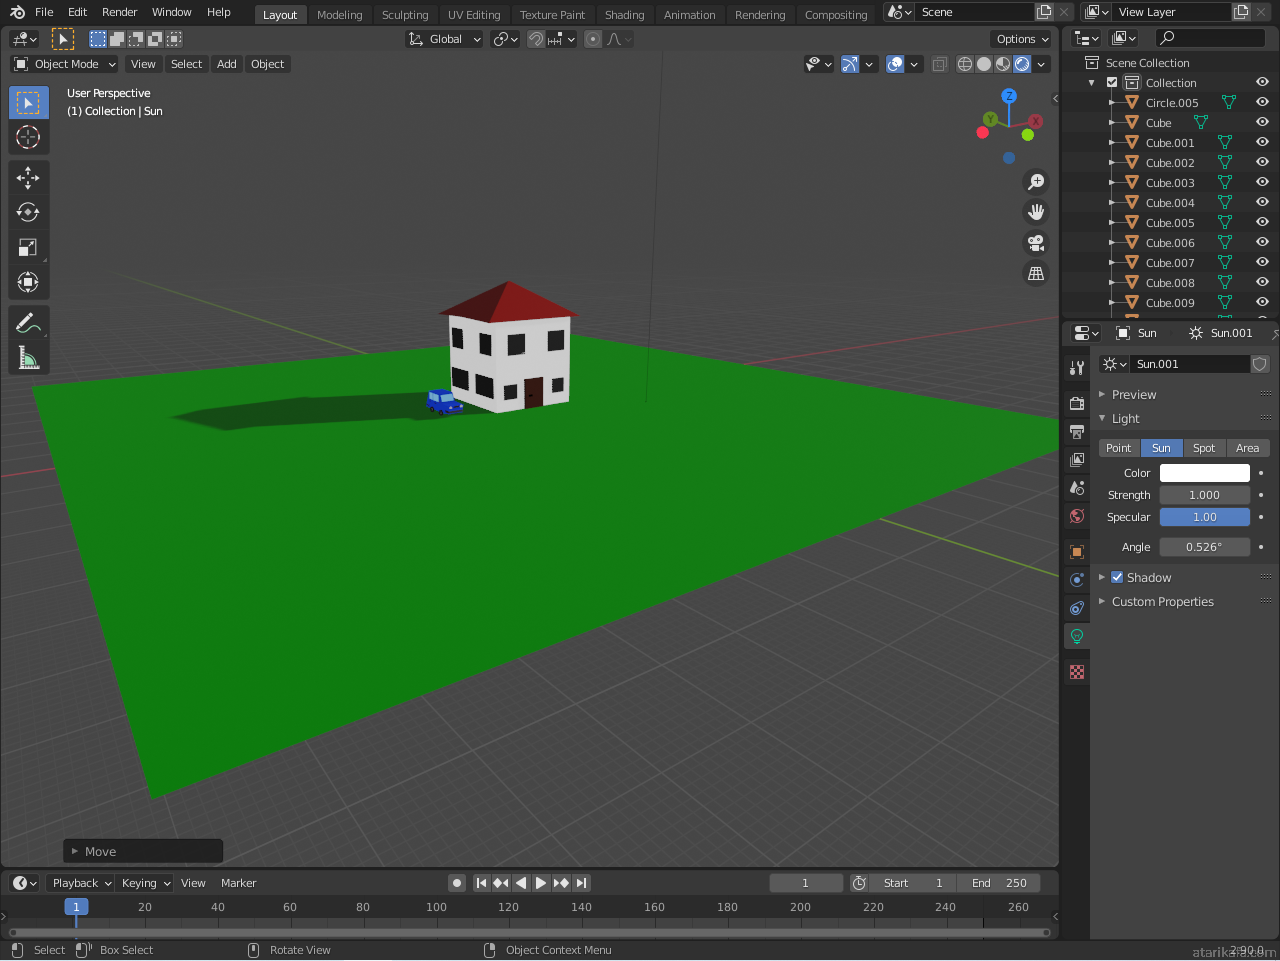
Task: Open Texture properties tab icon
Action: click(1077, 672)
